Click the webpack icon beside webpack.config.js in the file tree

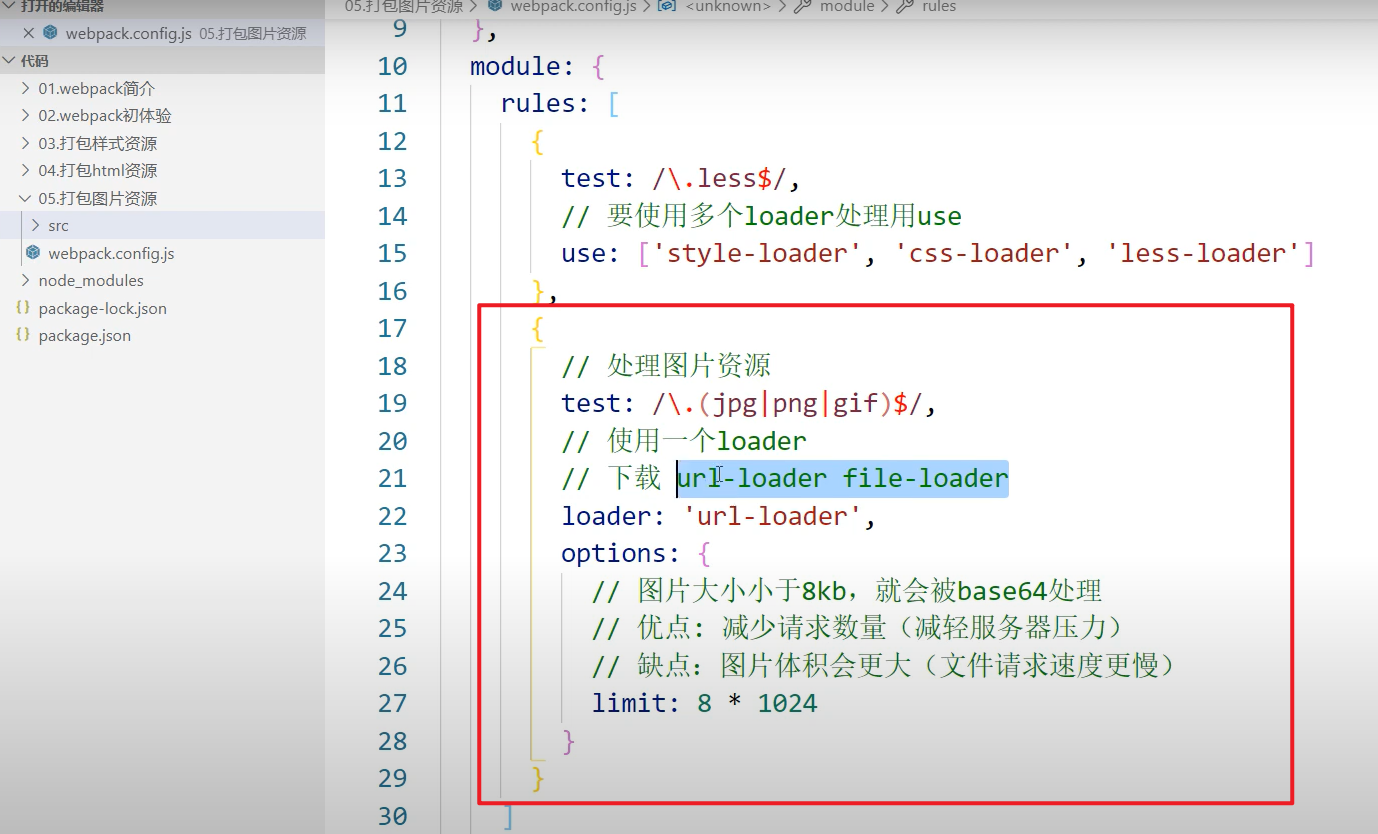click(33, 253)
